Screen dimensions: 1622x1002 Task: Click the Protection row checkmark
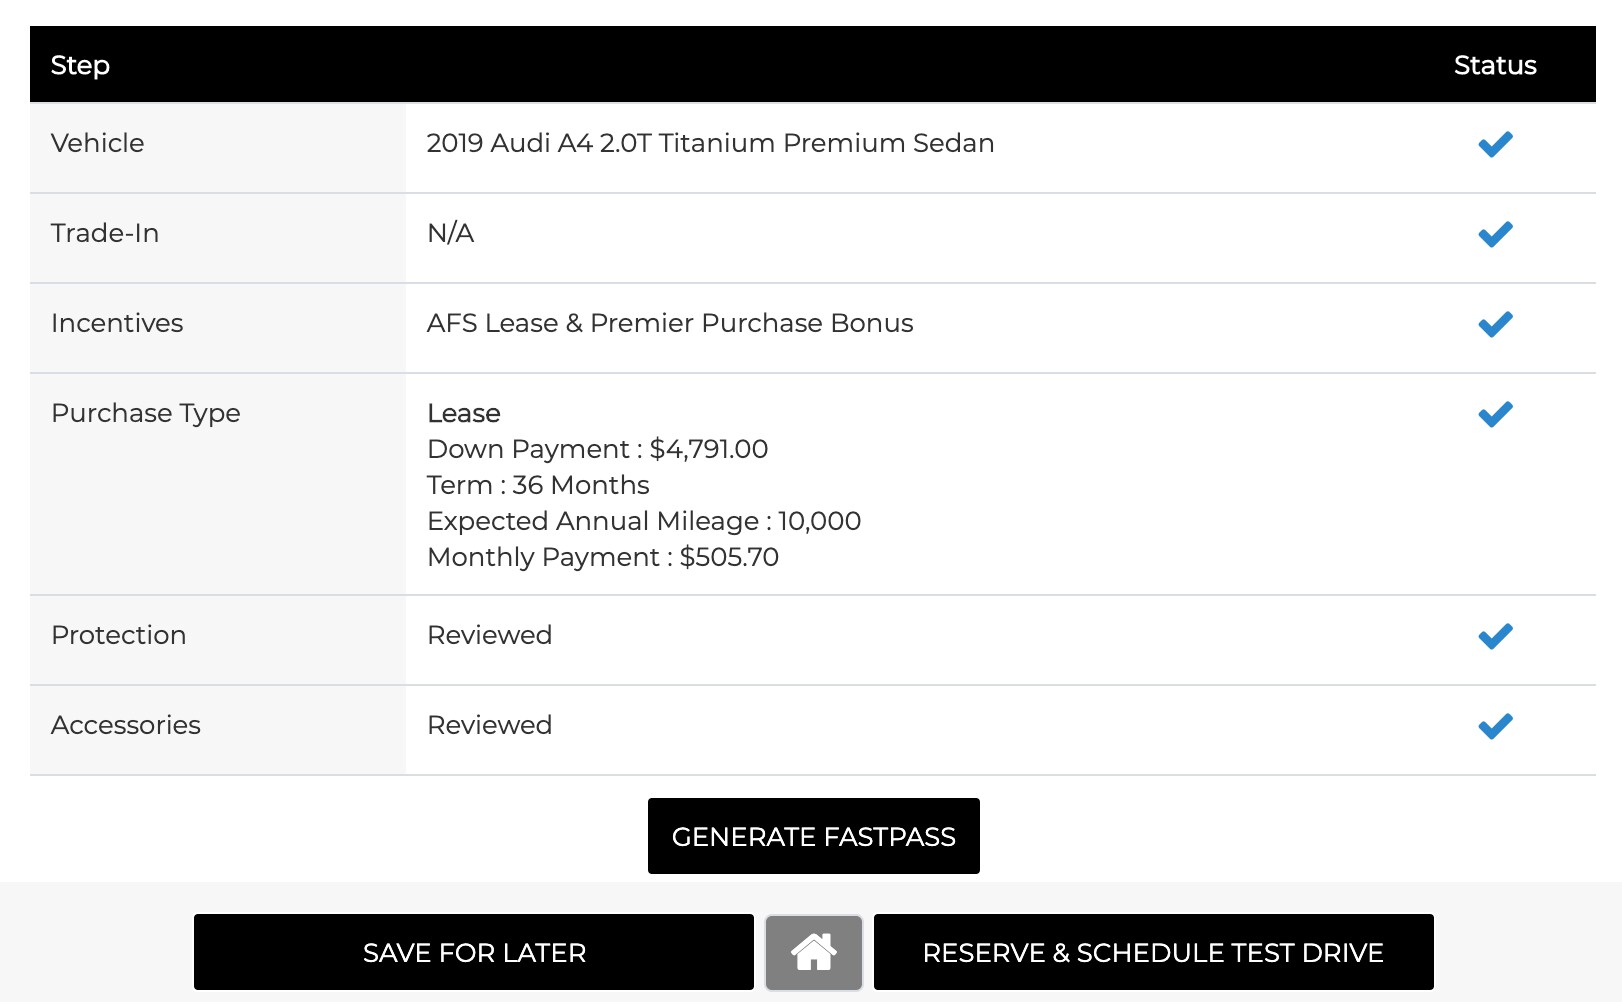tap(1495, 636)
